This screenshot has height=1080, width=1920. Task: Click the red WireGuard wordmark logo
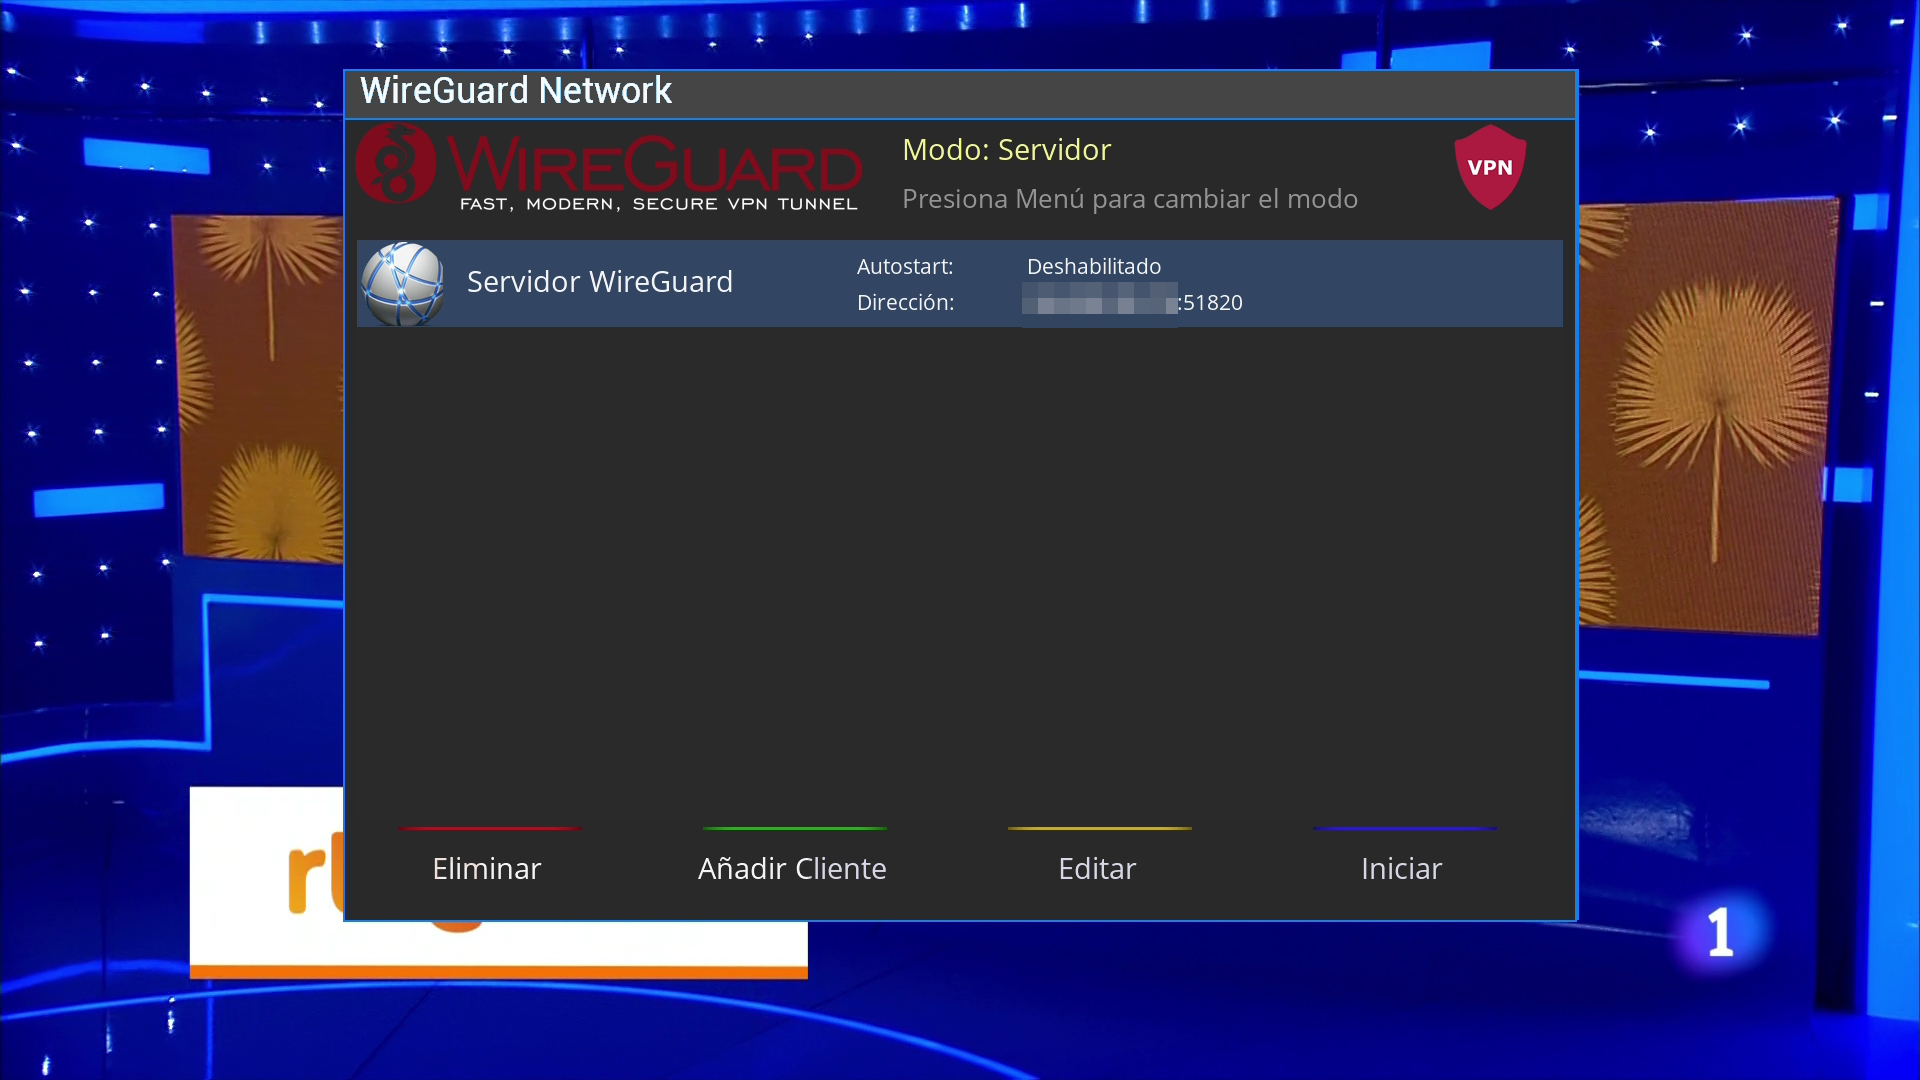[655, 165]
